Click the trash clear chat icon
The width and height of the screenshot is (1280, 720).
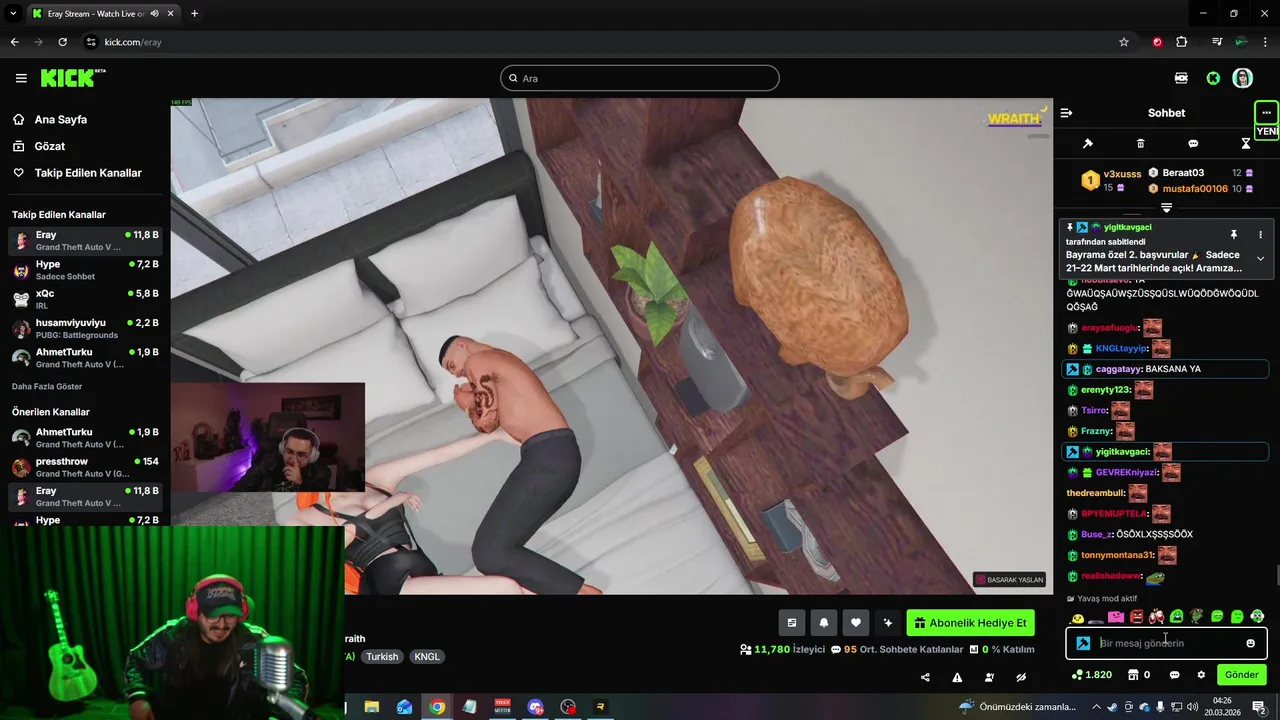1140,144
